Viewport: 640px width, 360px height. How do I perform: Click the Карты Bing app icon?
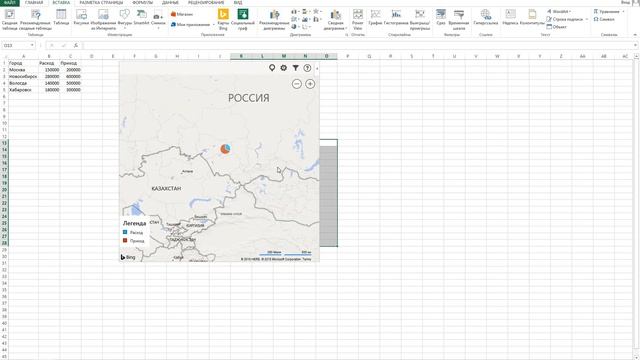pyautogui.click(x=223, y=19)
